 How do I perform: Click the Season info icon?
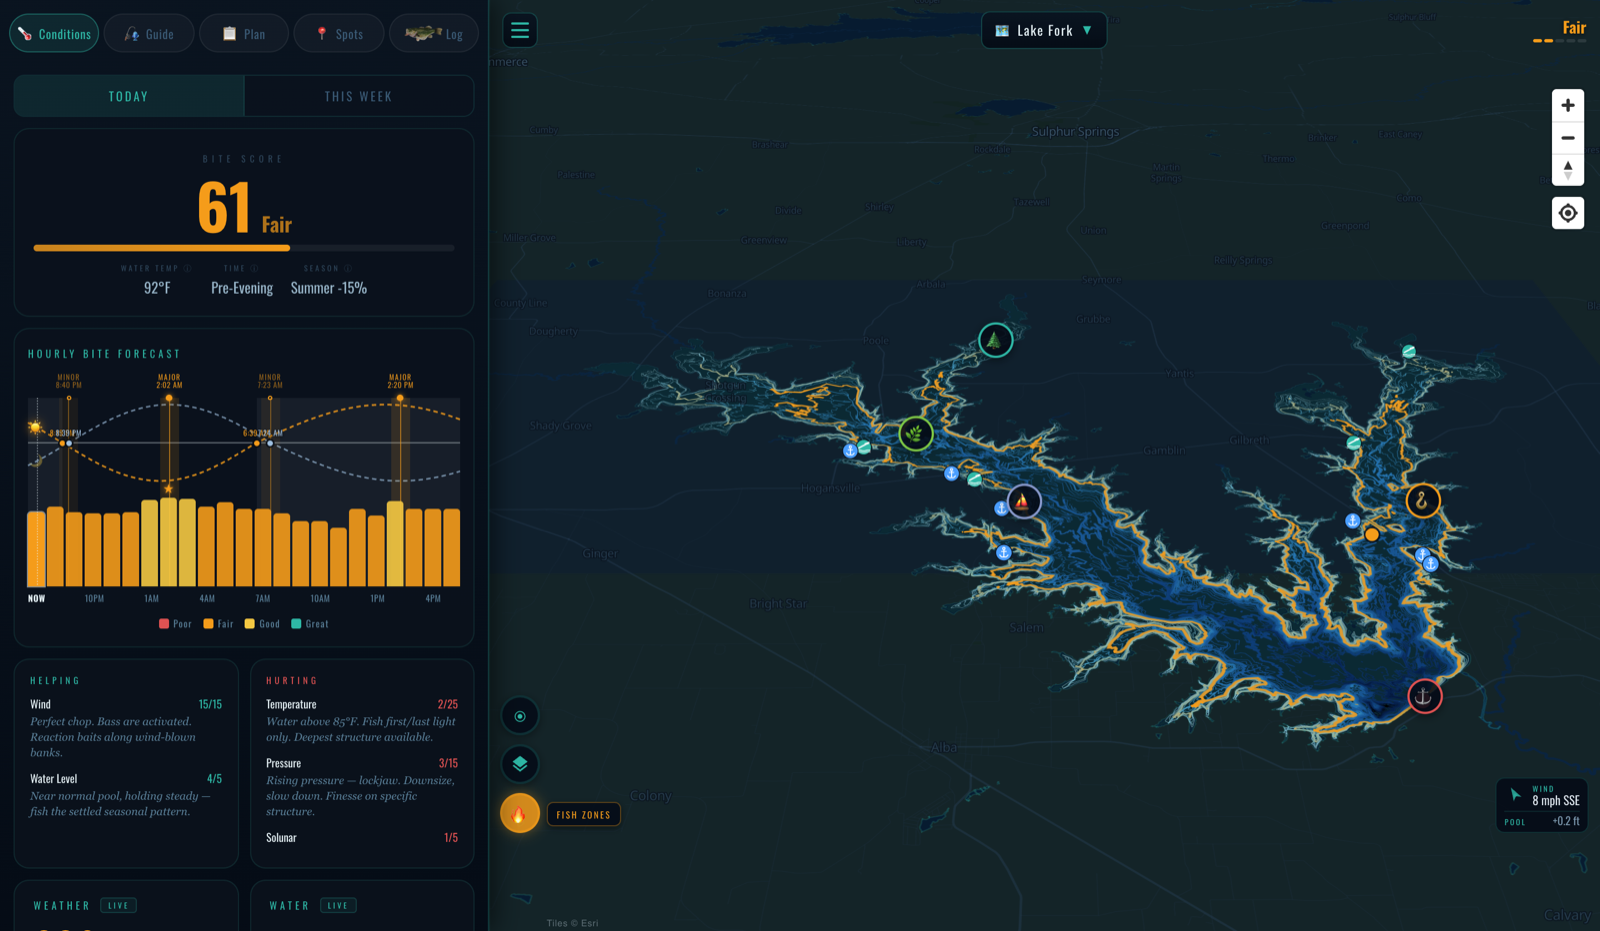click(x=348, y=268)
